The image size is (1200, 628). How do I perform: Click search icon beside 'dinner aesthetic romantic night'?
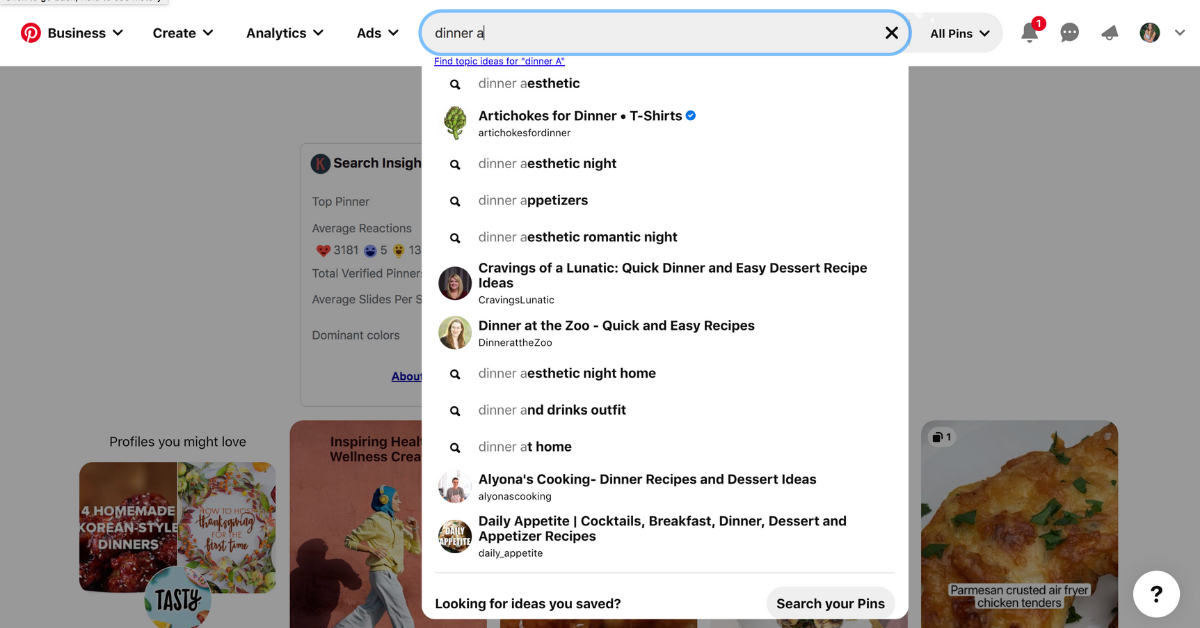pos(455,239)
